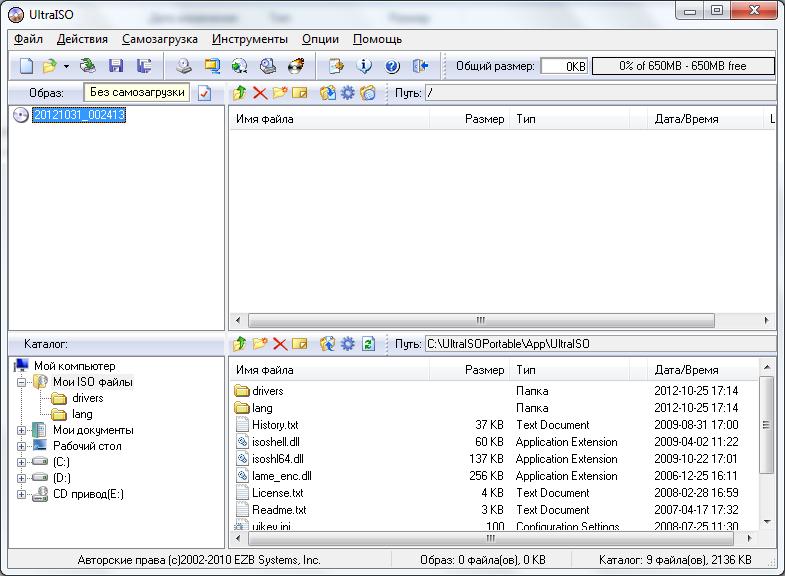Click the disc with green arrow convert icon
The image size is (785, 576).
239,66
